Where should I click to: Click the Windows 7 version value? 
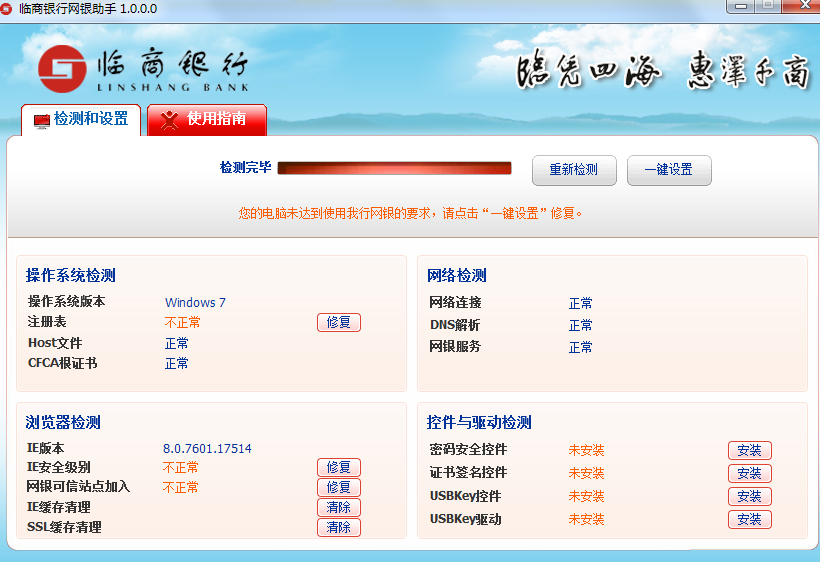click(x=195, y=303)
